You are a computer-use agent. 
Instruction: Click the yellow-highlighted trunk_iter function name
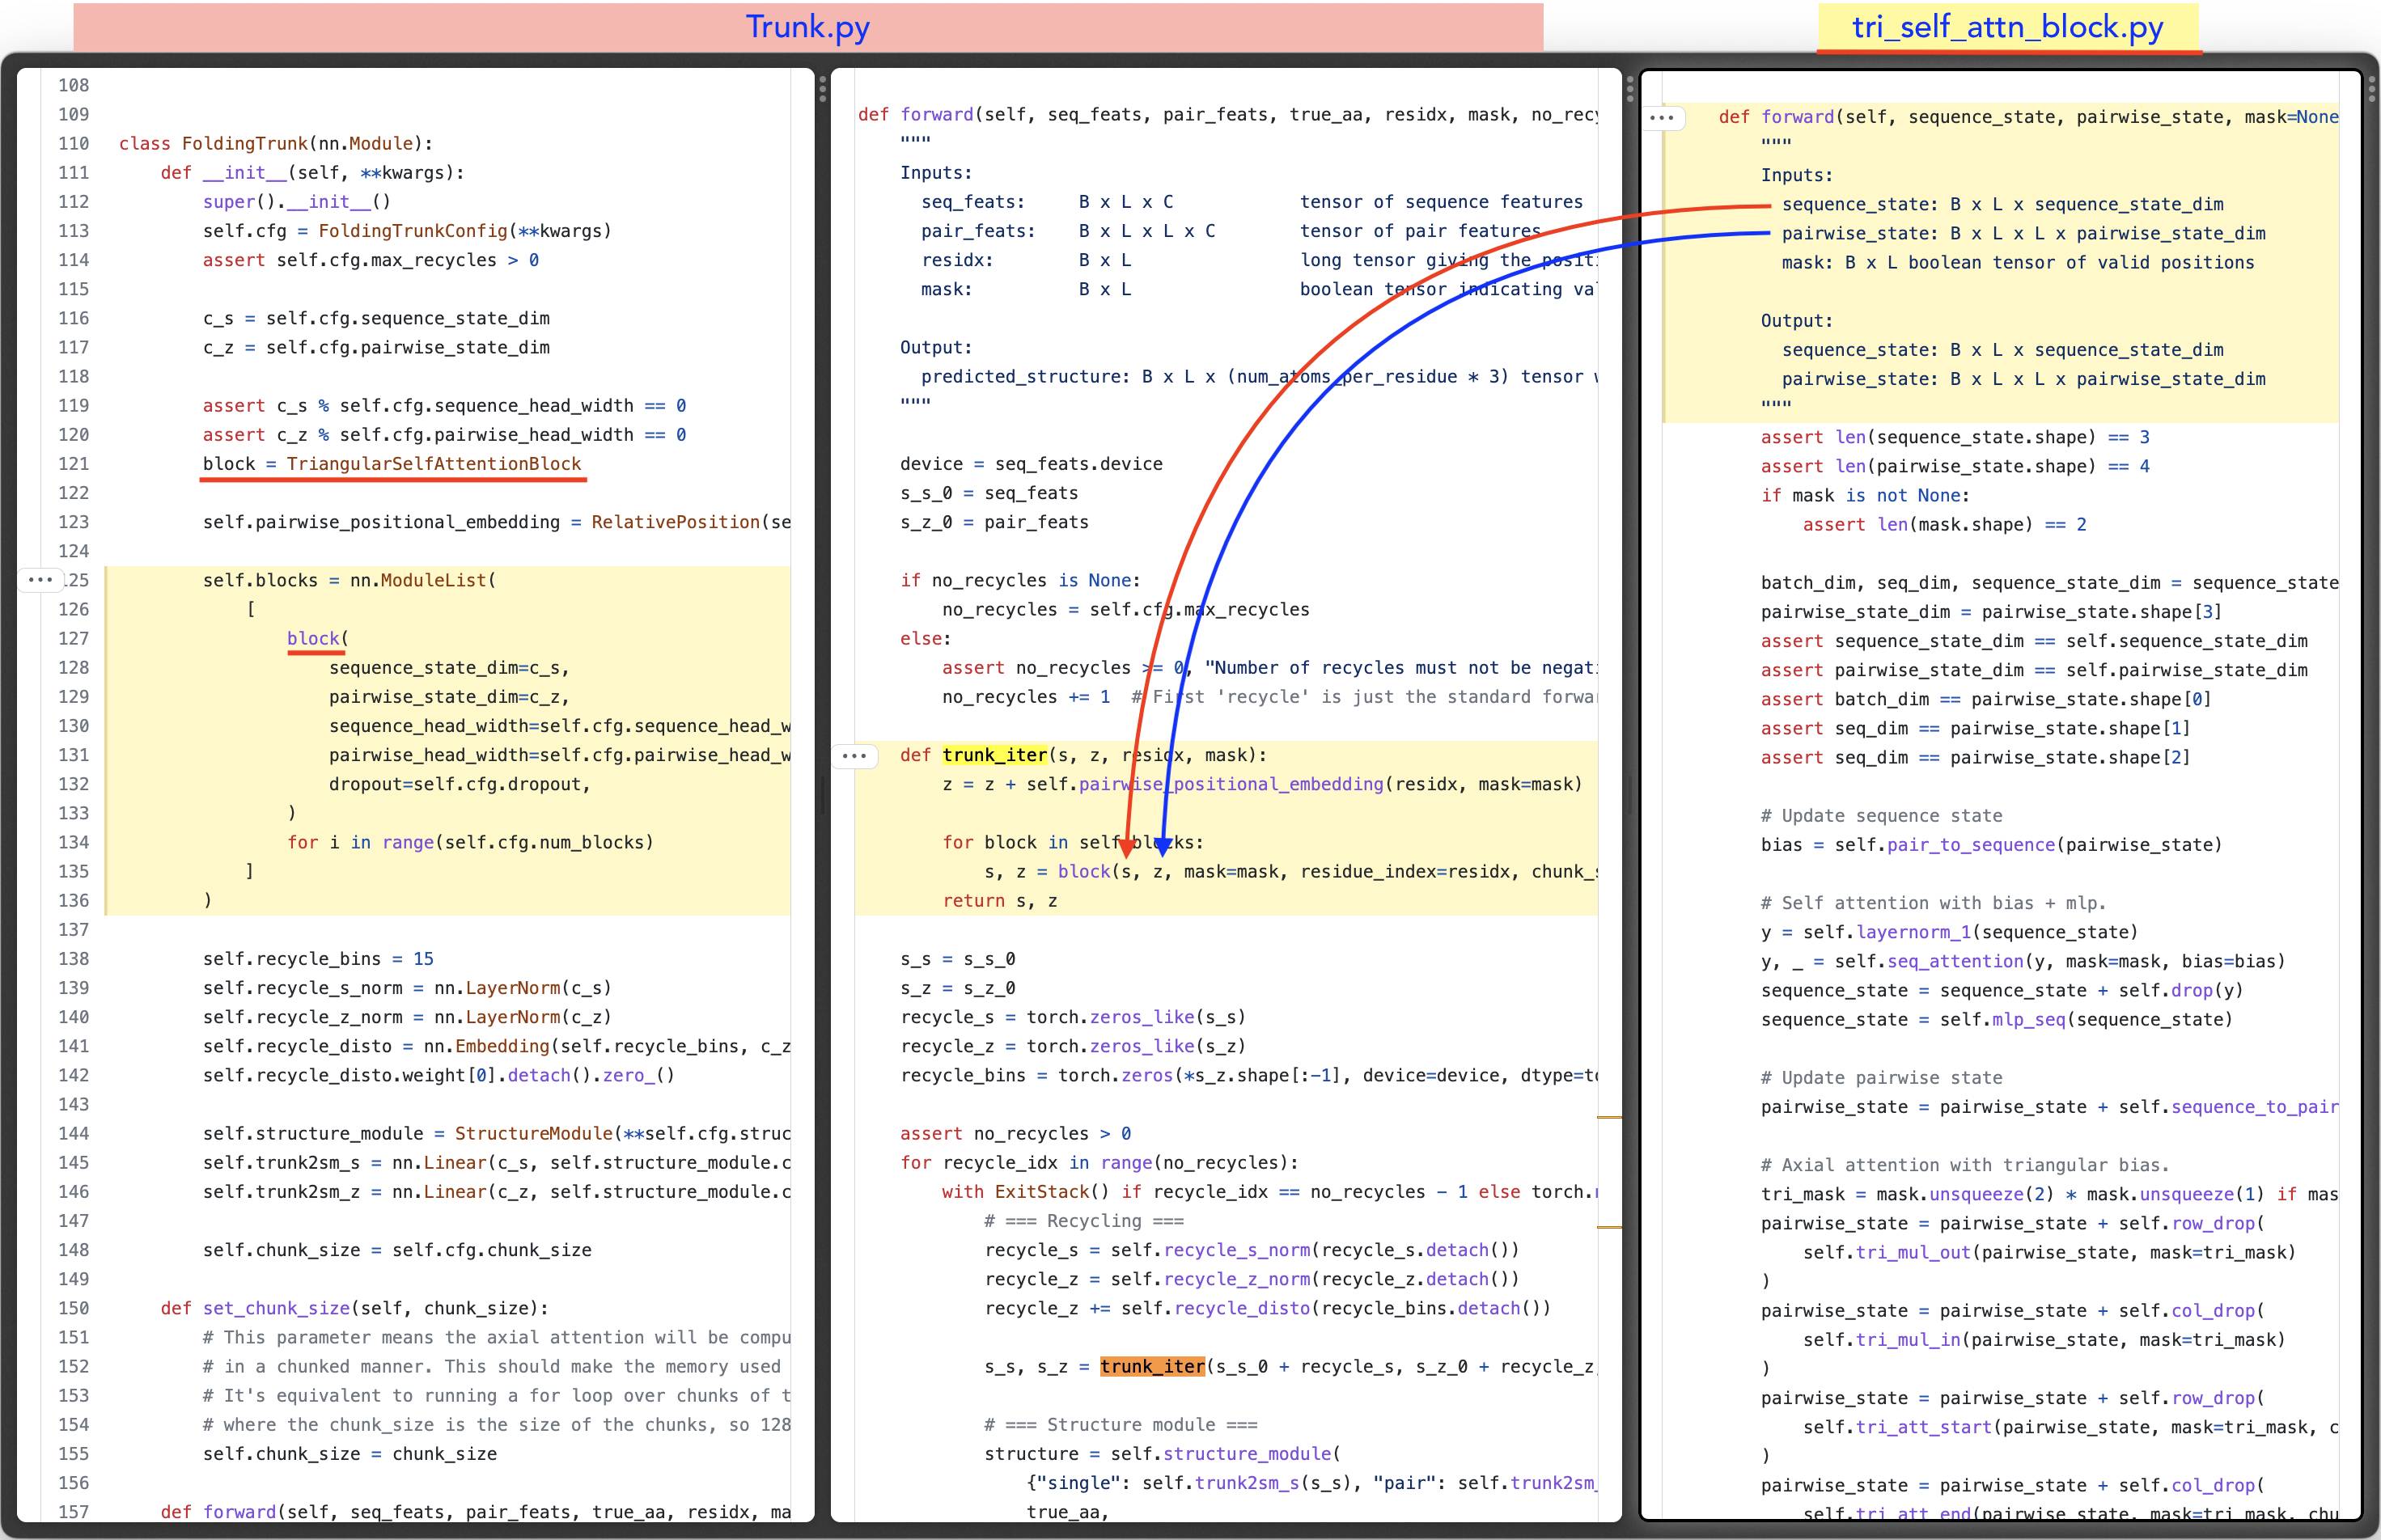coord(994,756)
